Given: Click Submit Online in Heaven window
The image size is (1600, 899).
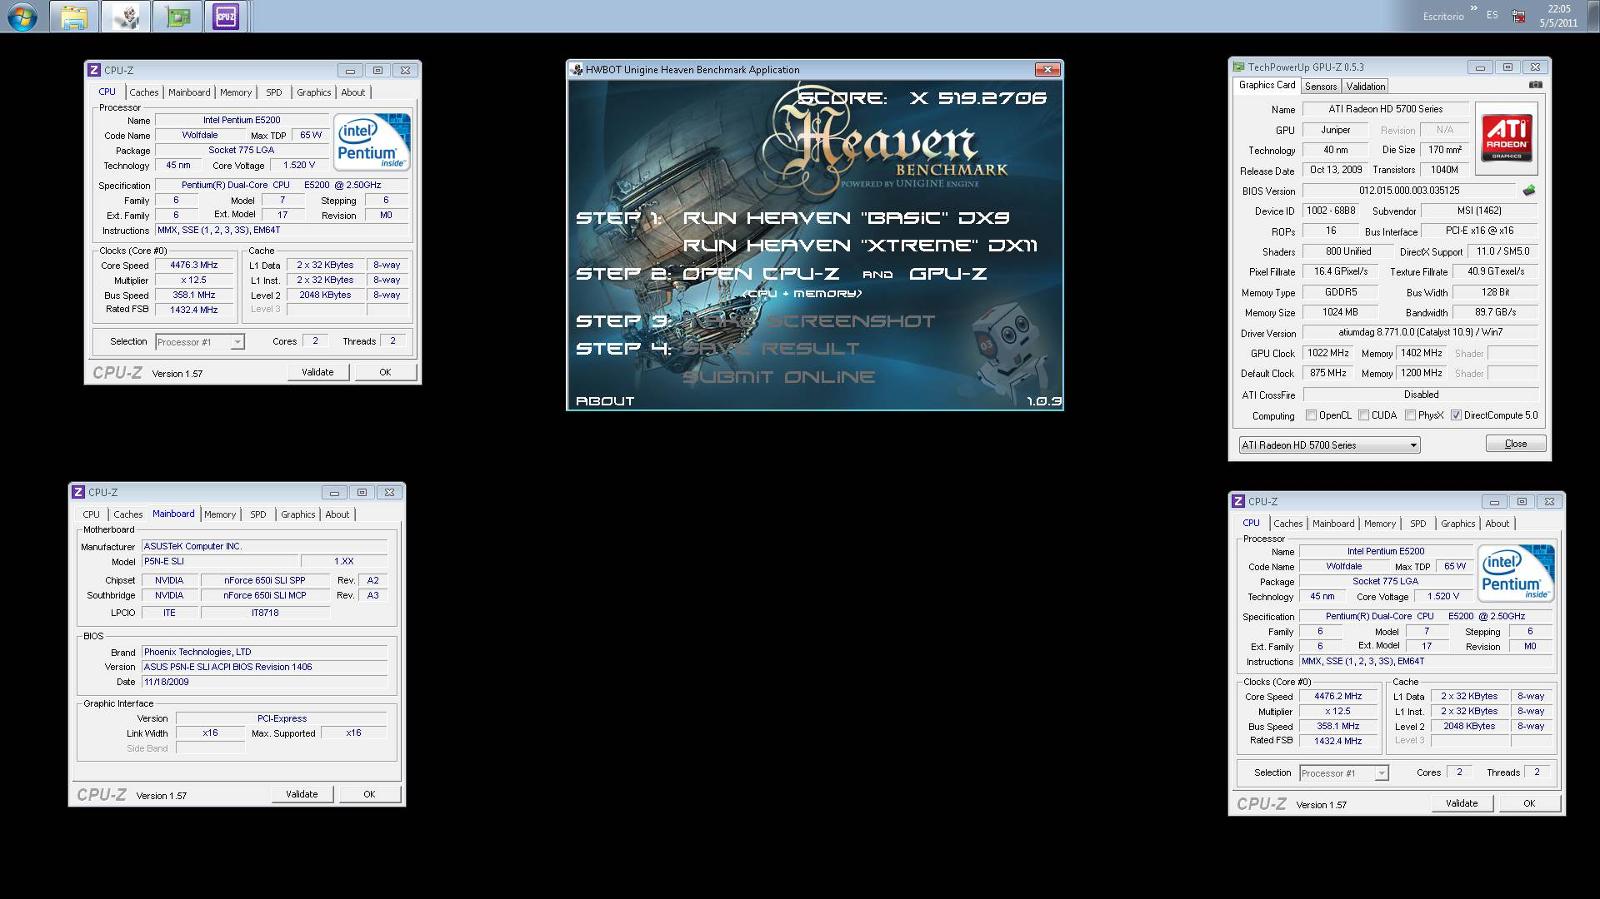Looking at the screenshot, I should 779,377.
